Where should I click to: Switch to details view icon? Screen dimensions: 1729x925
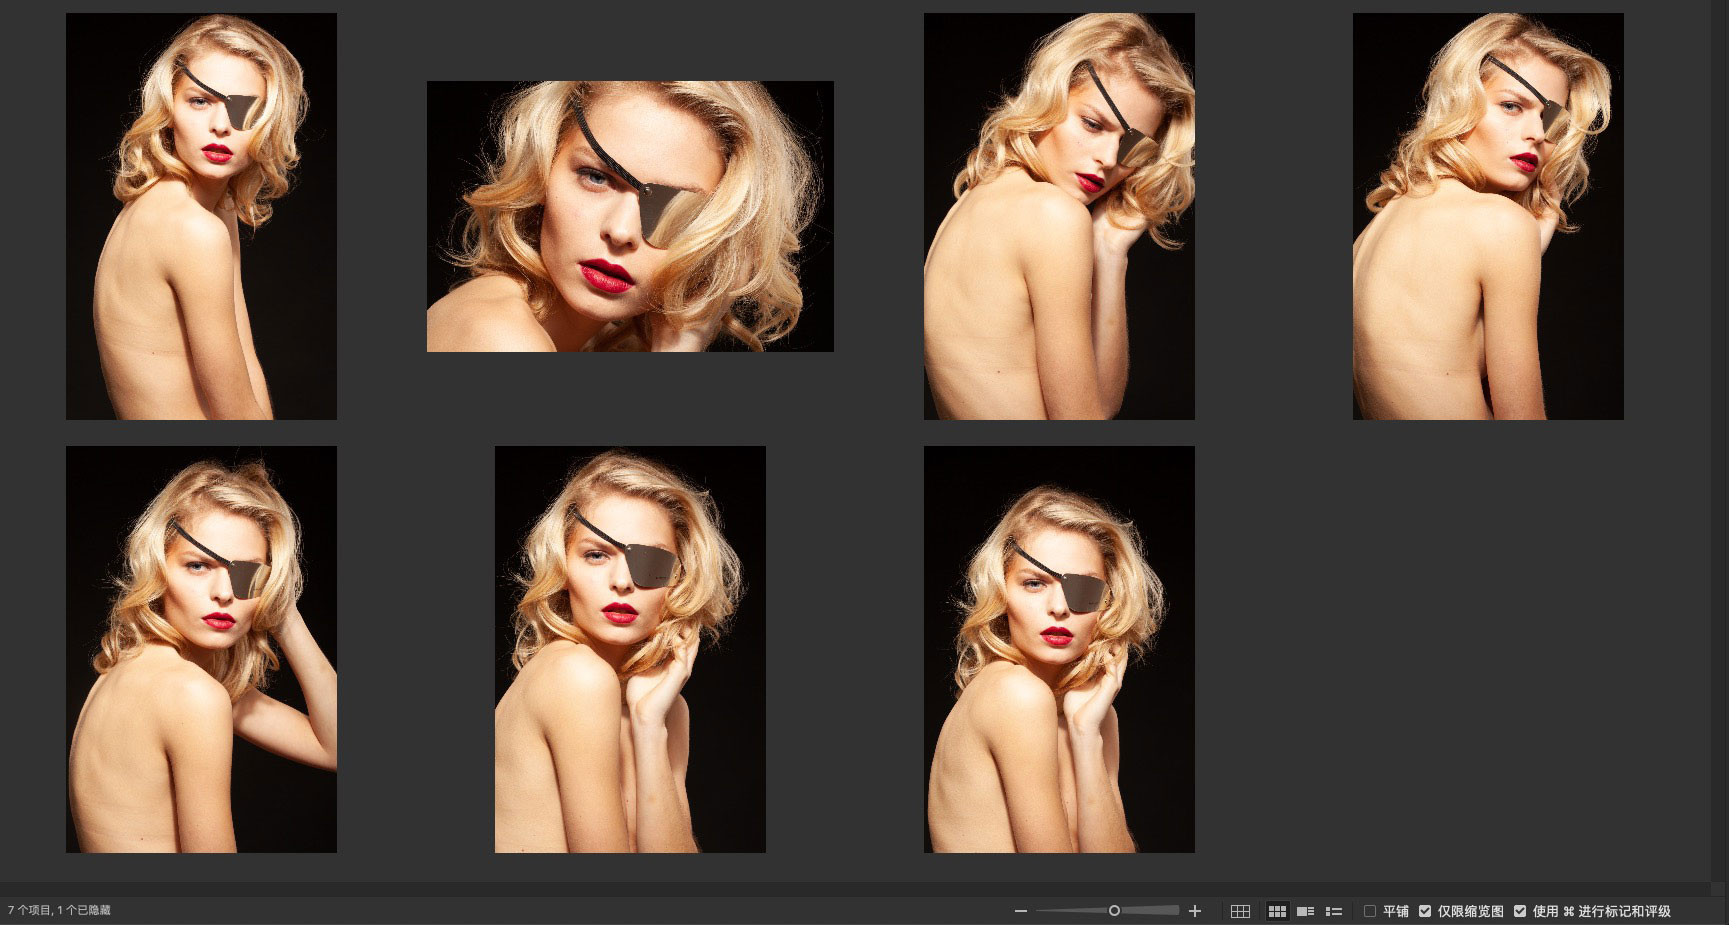pyautogui.click(x=1305, y=911)
